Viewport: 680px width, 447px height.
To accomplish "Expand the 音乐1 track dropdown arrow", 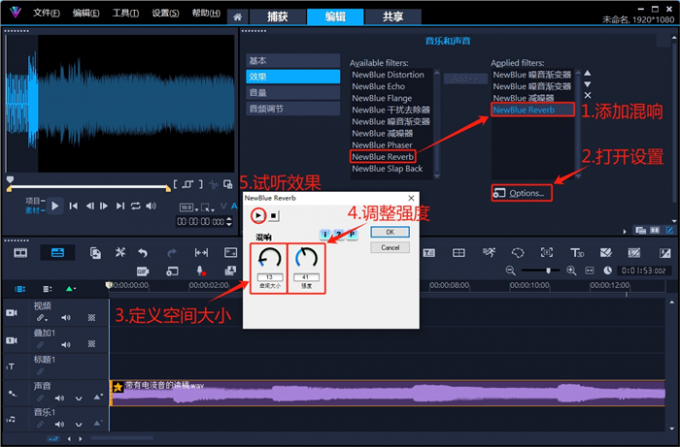I will [78, 425].
